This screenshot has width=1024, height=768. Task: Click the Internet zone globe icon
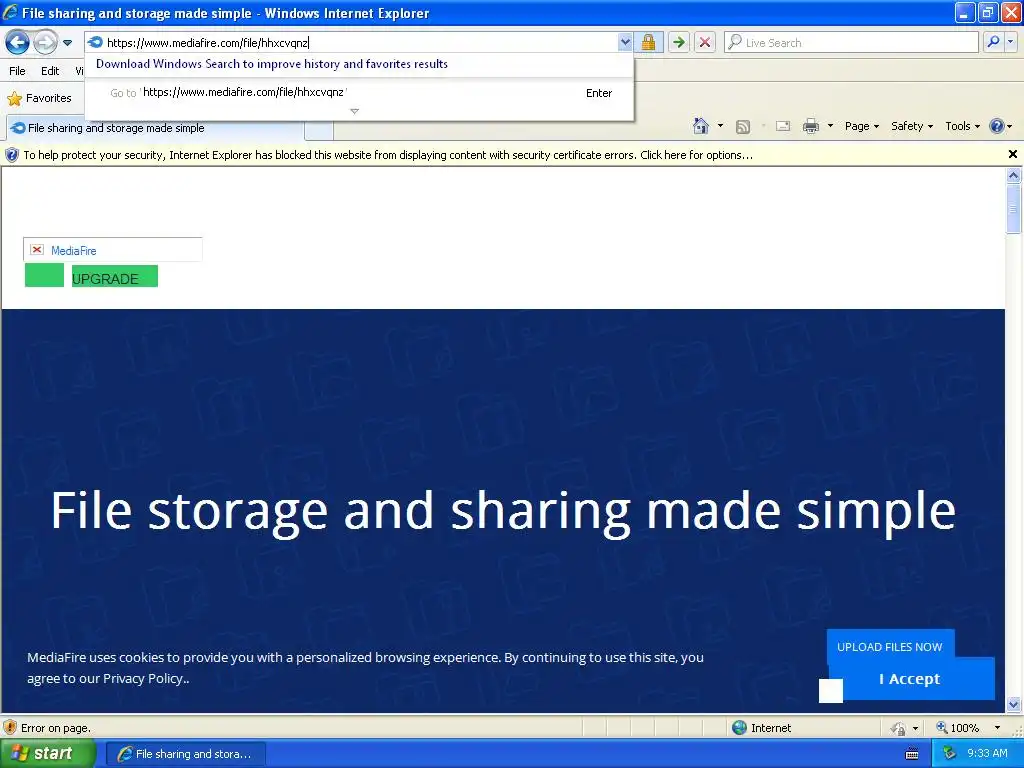tap(739, 728)
